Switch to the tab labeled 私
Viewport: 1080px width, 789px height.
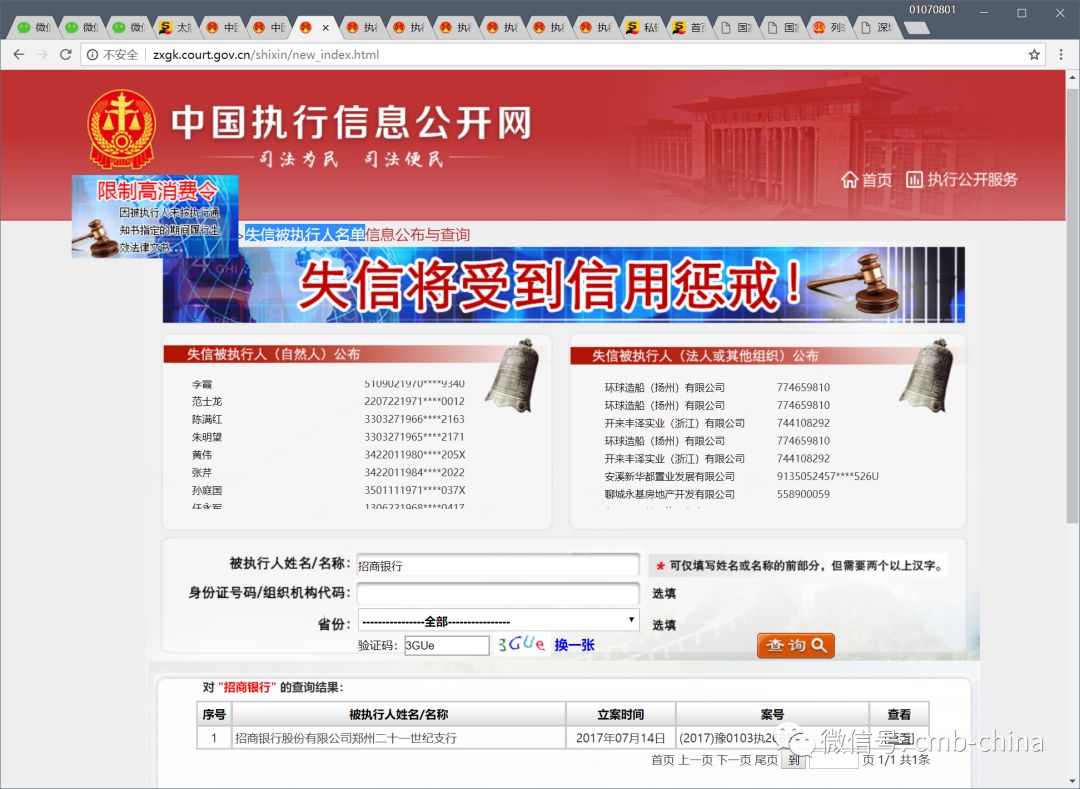point(643,28)
